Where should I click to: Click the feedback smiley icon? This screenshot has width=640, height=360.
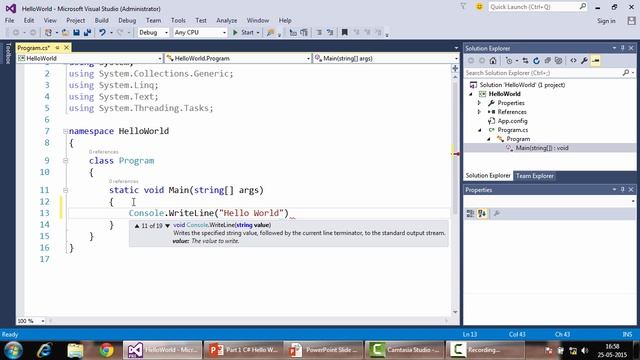479,7
